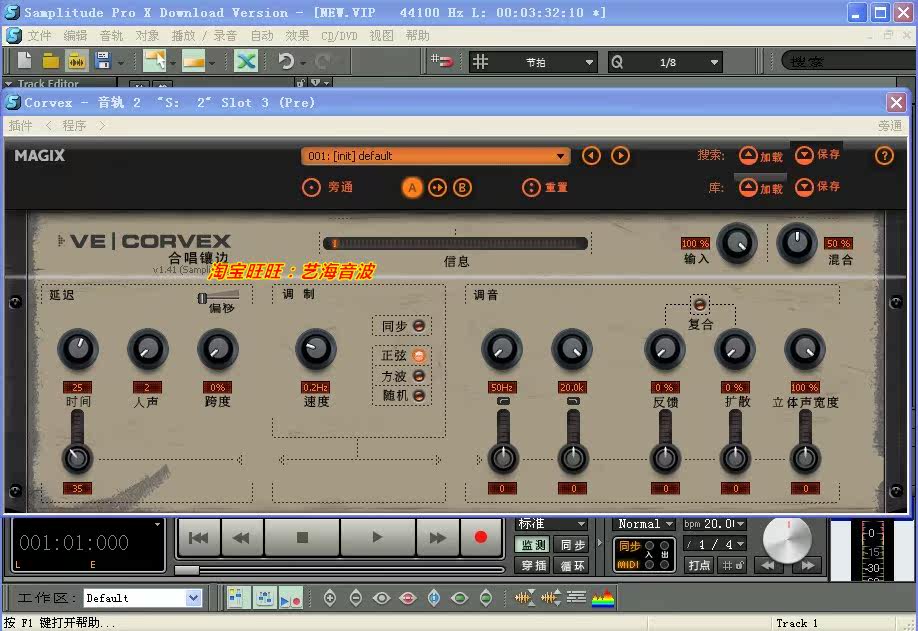Click the waveform horizontal zoom icon
This screenshot has width=918, height=631.
pos(525,598)
